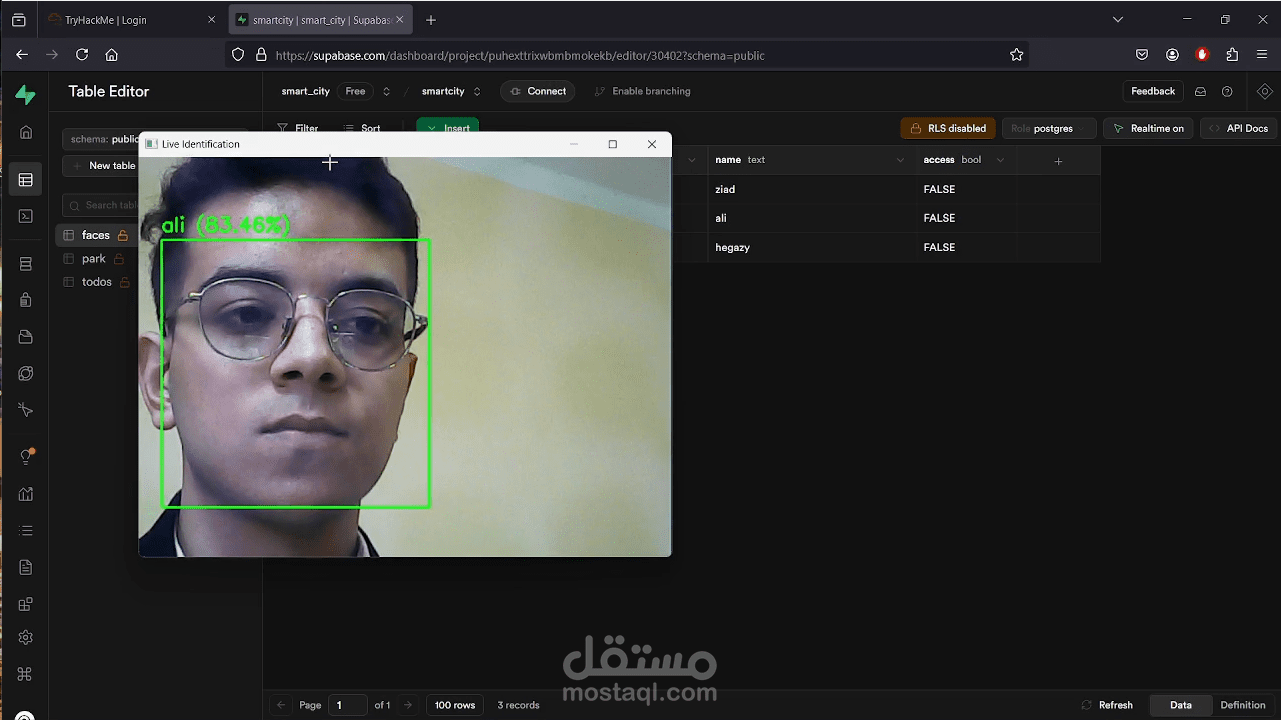1281x720 pixels.
Task: Expand the smart_city organization switcher
Action: pos(386,91)
